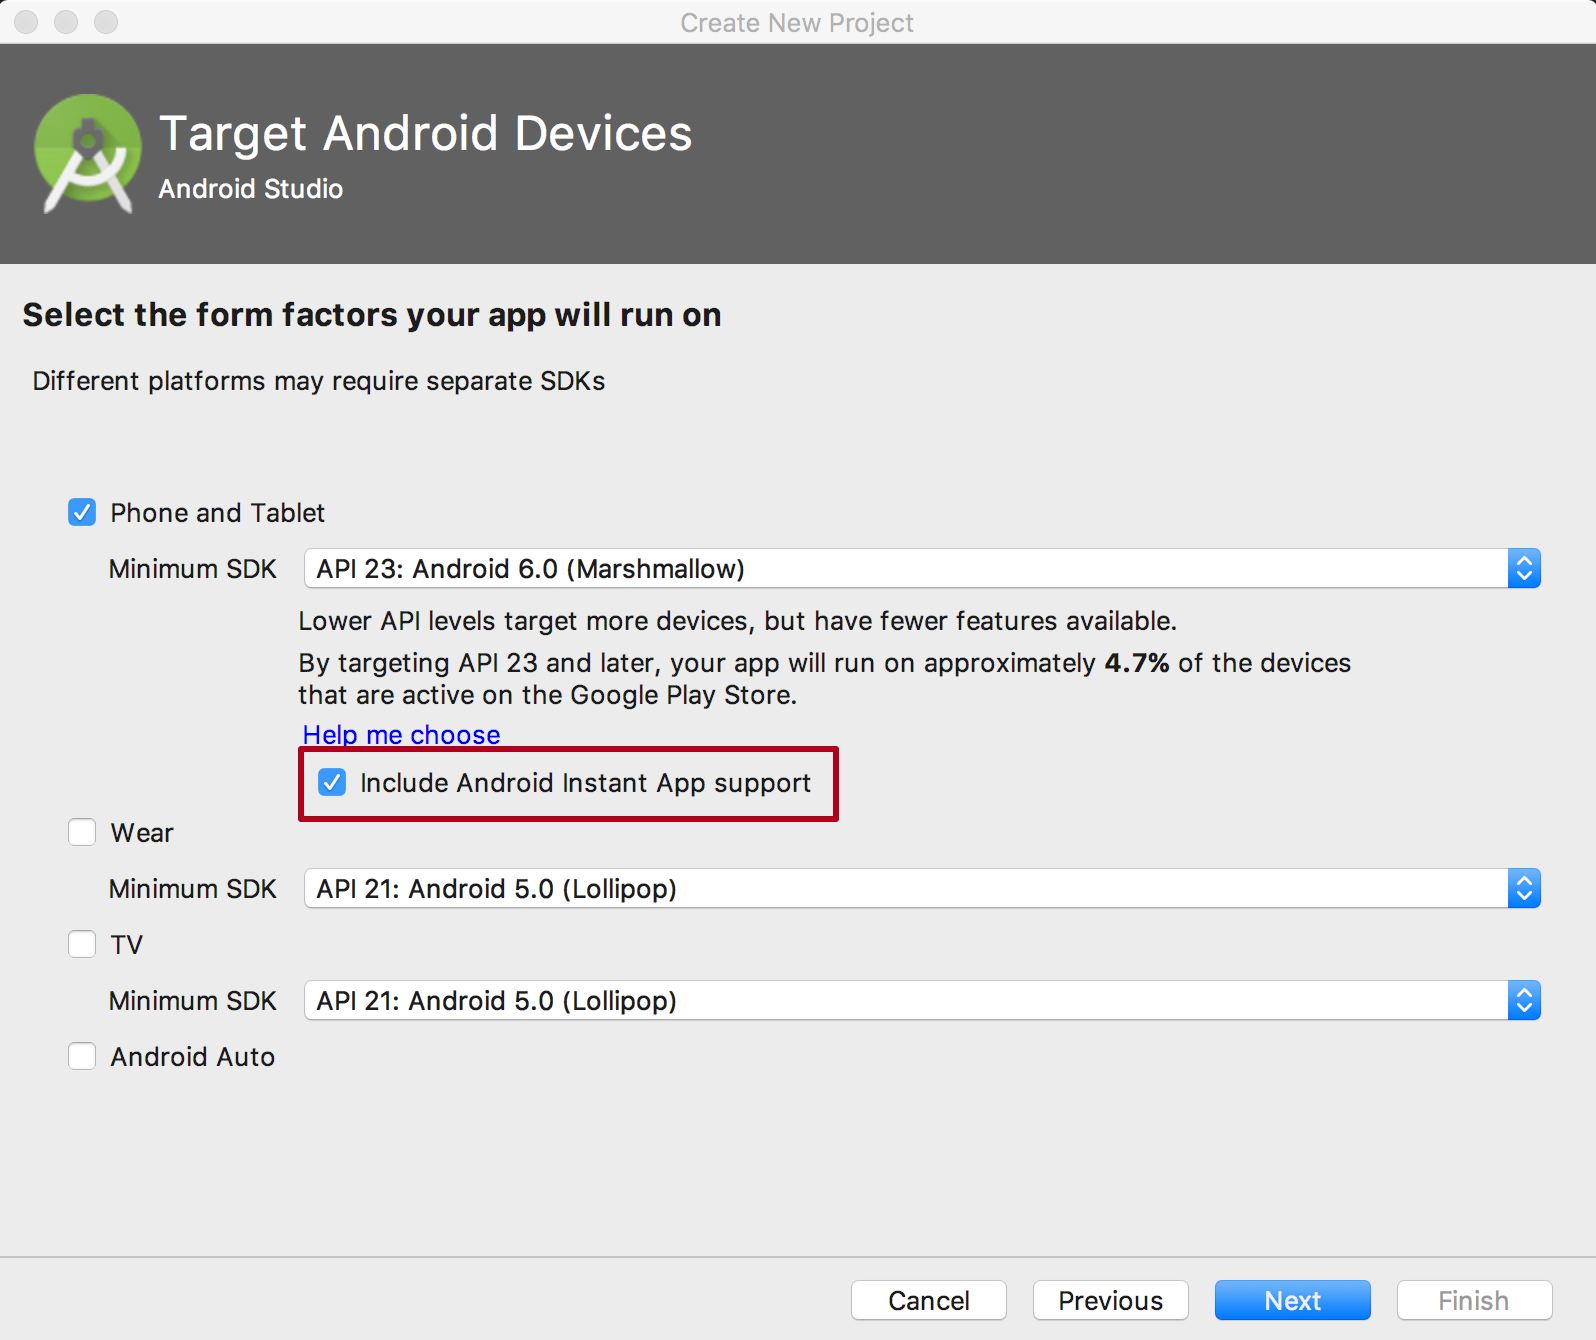The width and height of the screenshot is (1596, 1340).
Task: Click the Cancel button
Action: (929, 1300)
